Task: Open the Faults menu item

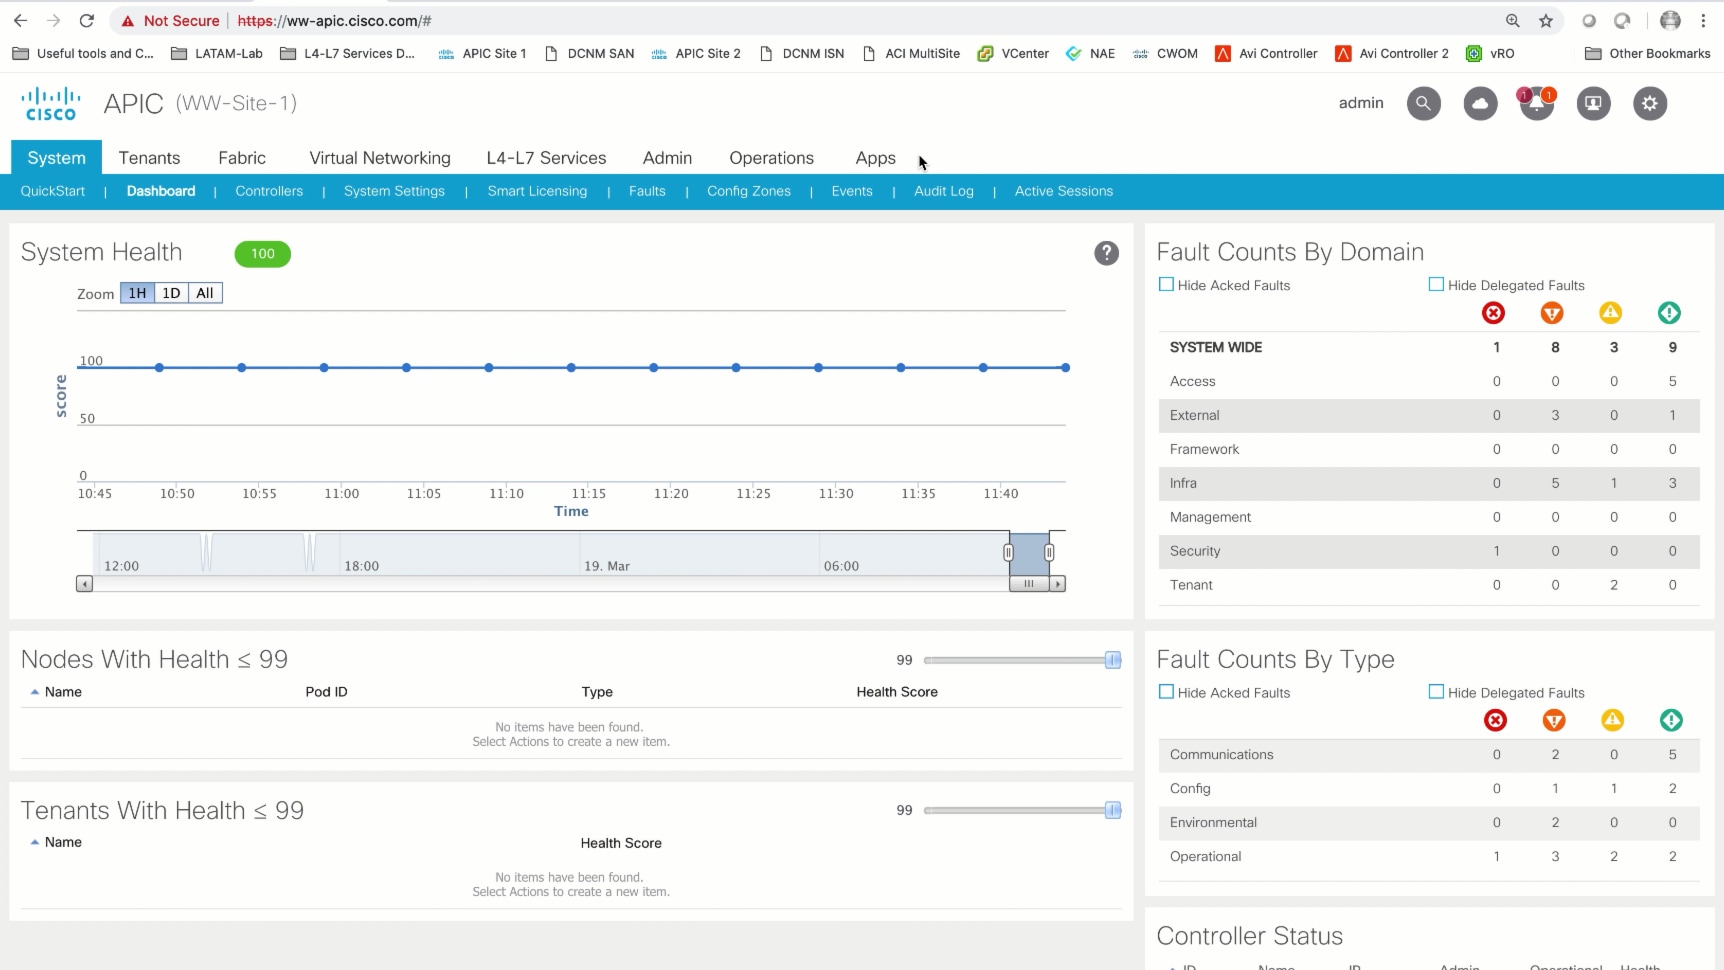Action: (647, 191)
